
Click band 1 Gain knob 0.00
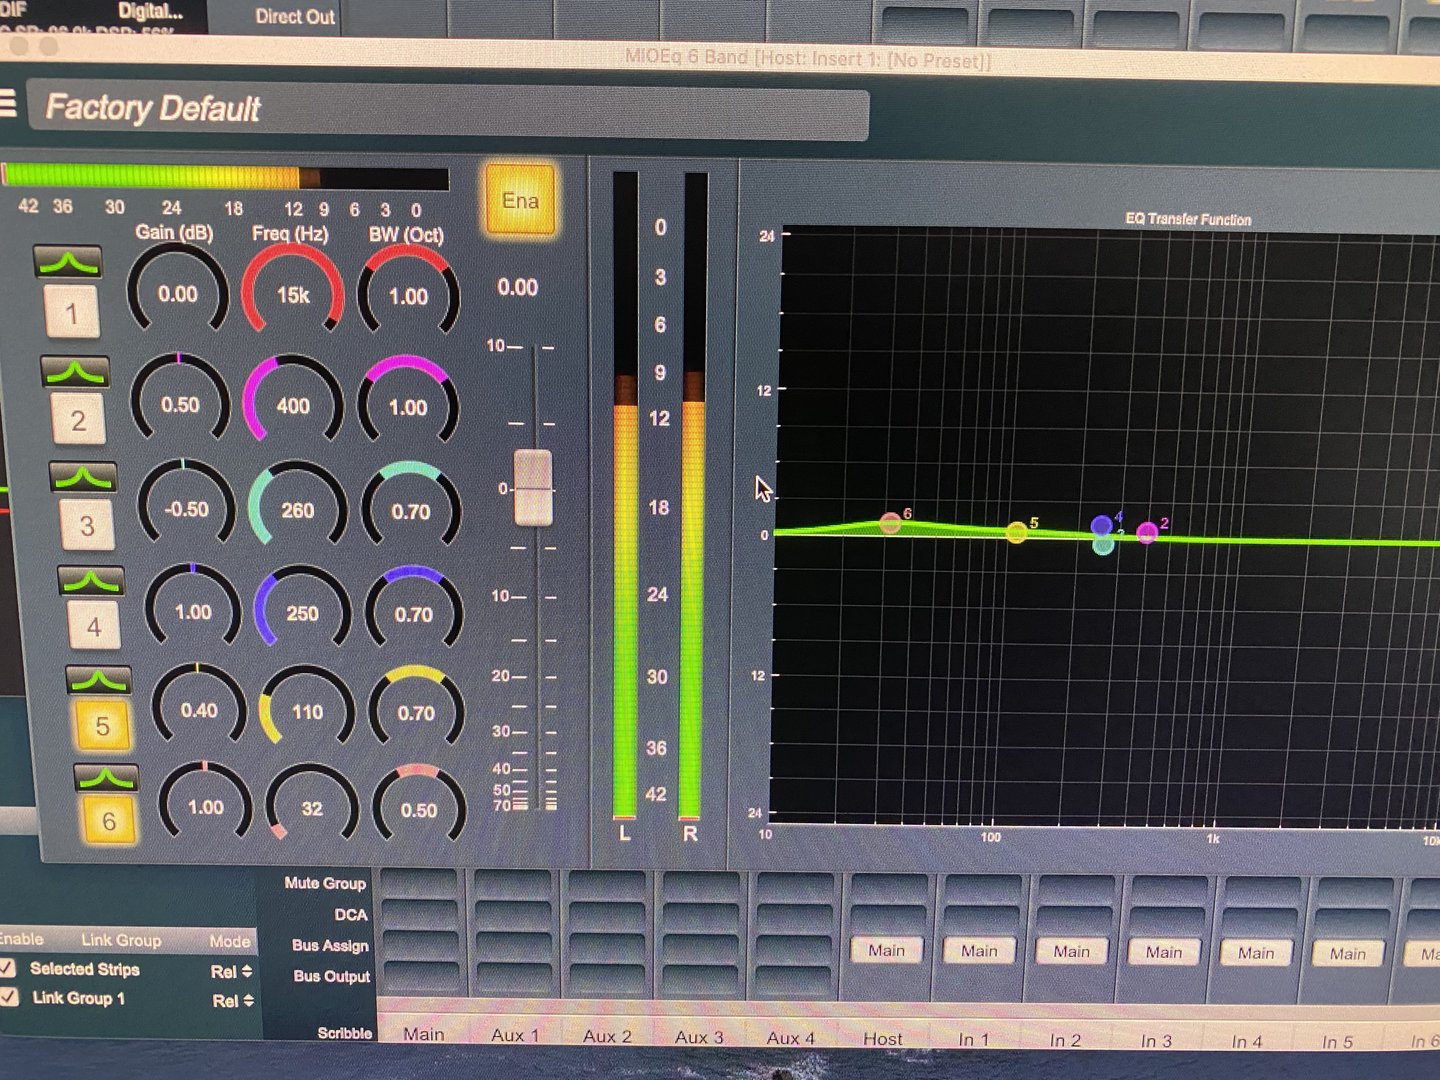tap(177, 292)
